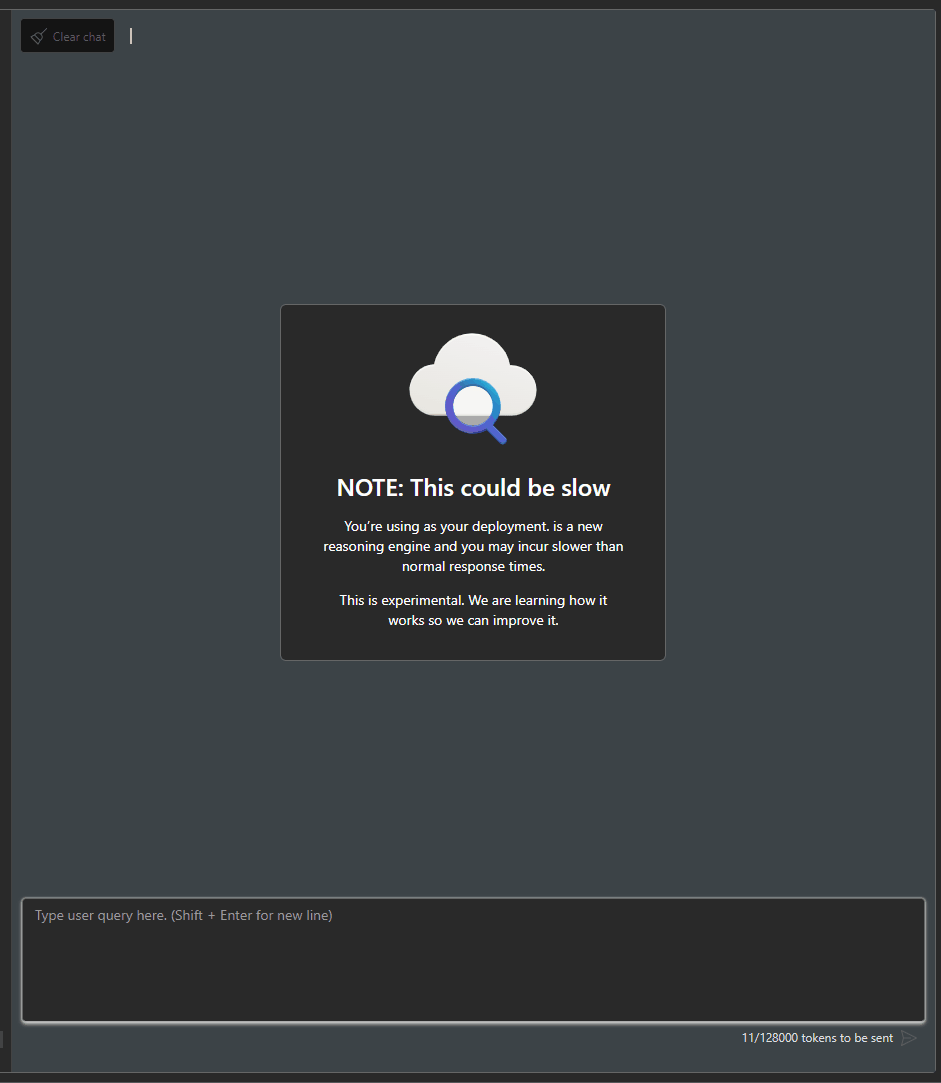Click the 'You're using as your deployment' paragraph
The image size is (941, 1083).
pos(473,546)
